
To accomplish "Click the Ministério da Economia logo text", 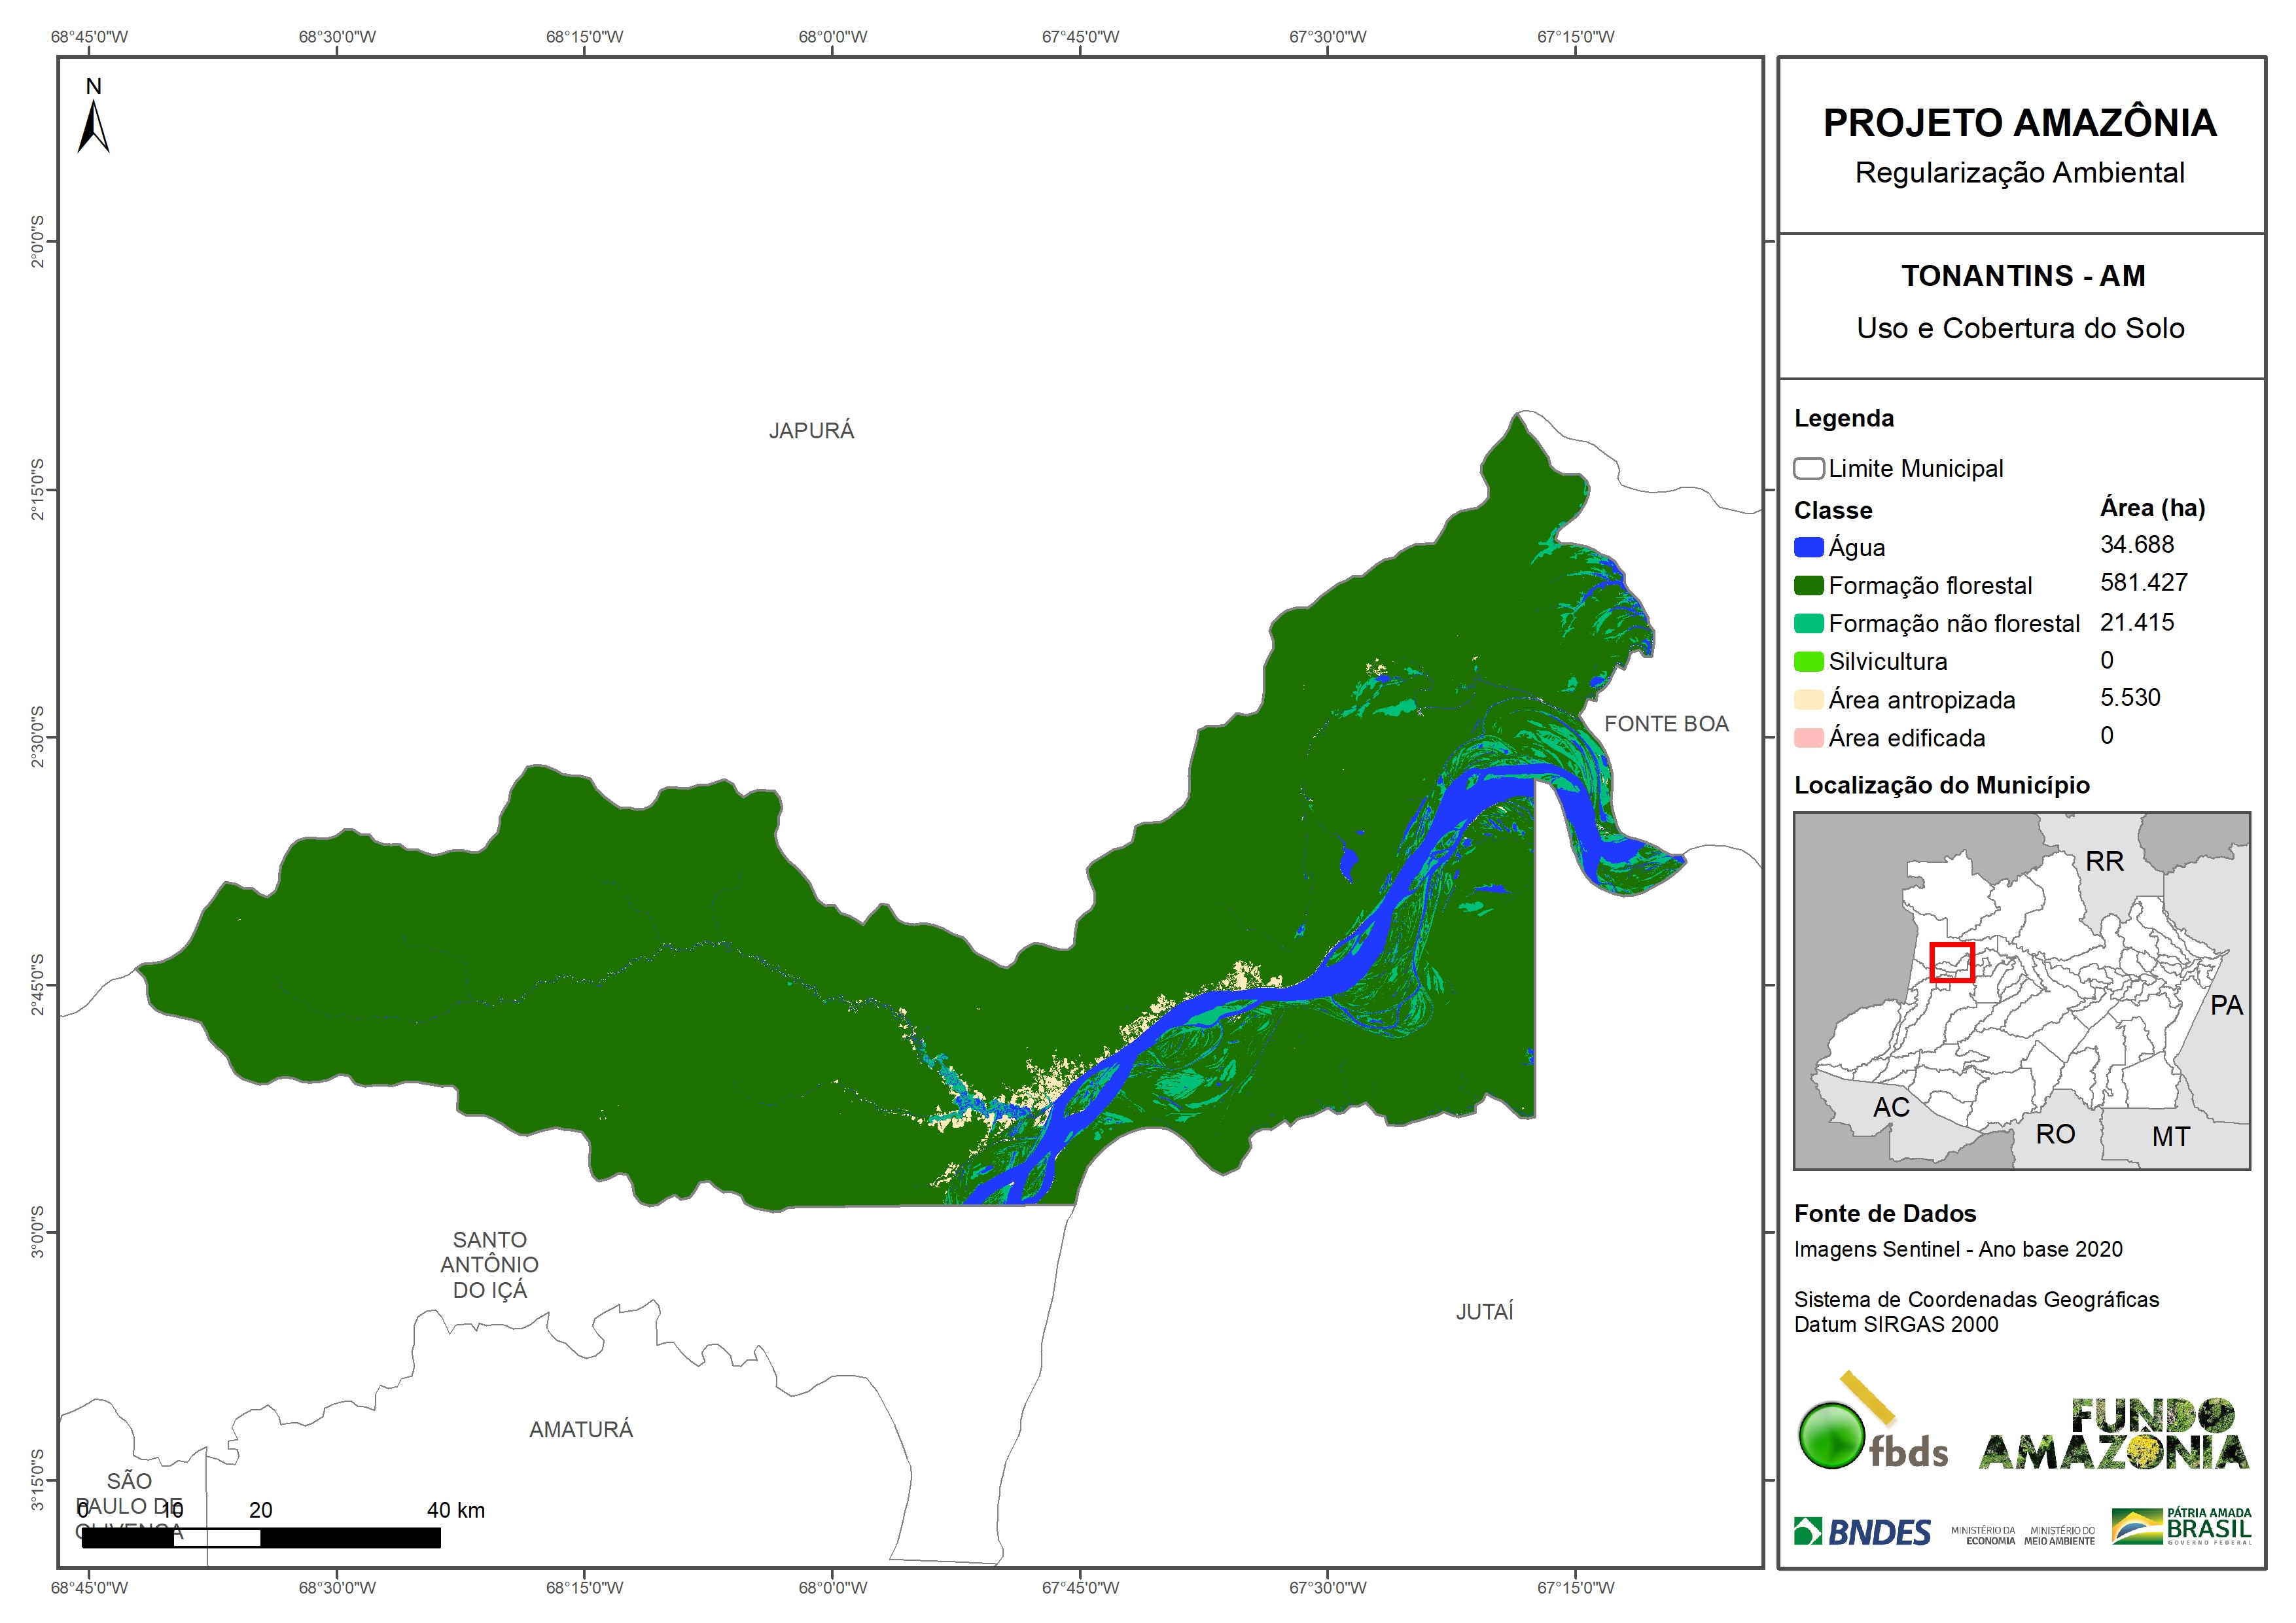I will click(x=1983, y=1535).
